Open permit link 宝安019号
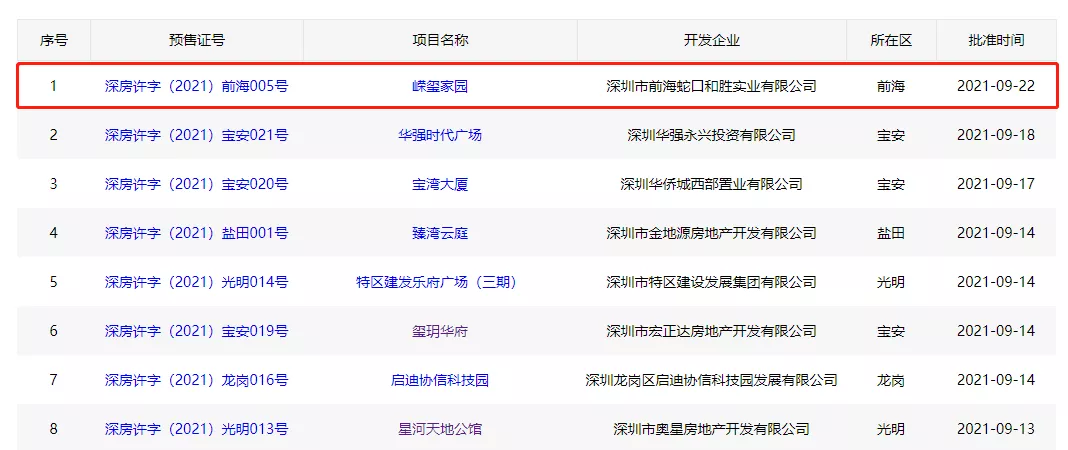This screenshot has width=1068, height=450. [196, 331]
